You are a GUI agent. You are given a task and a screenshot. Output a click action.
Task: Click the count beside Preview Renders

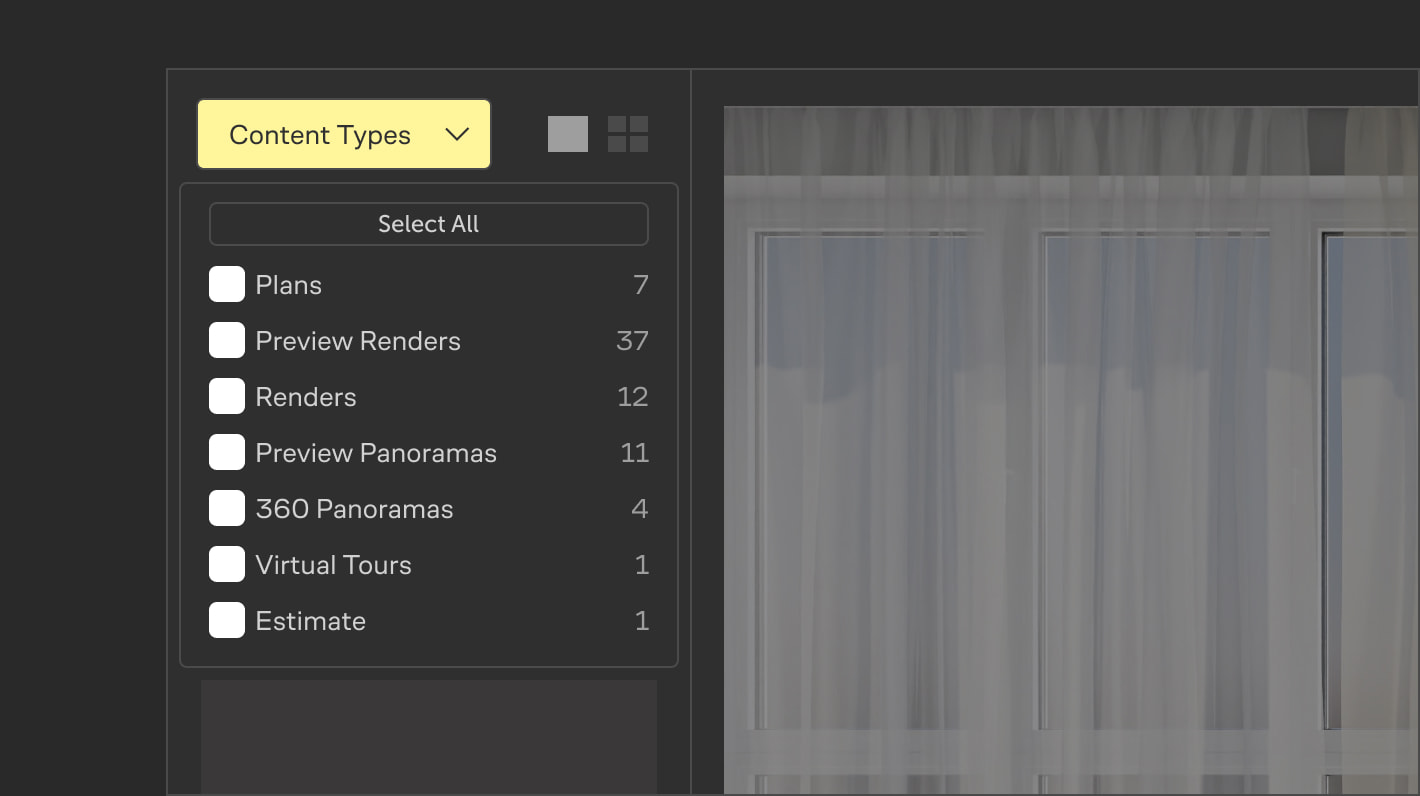[632, 340]
